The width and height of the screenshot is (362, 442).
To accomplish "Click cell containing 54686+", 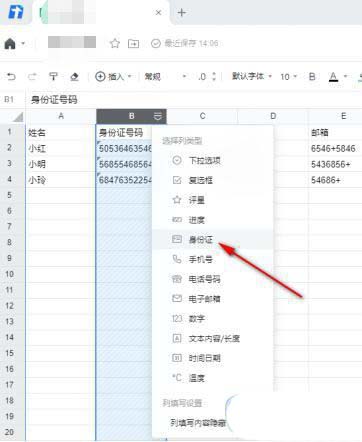I will [335, 180].
